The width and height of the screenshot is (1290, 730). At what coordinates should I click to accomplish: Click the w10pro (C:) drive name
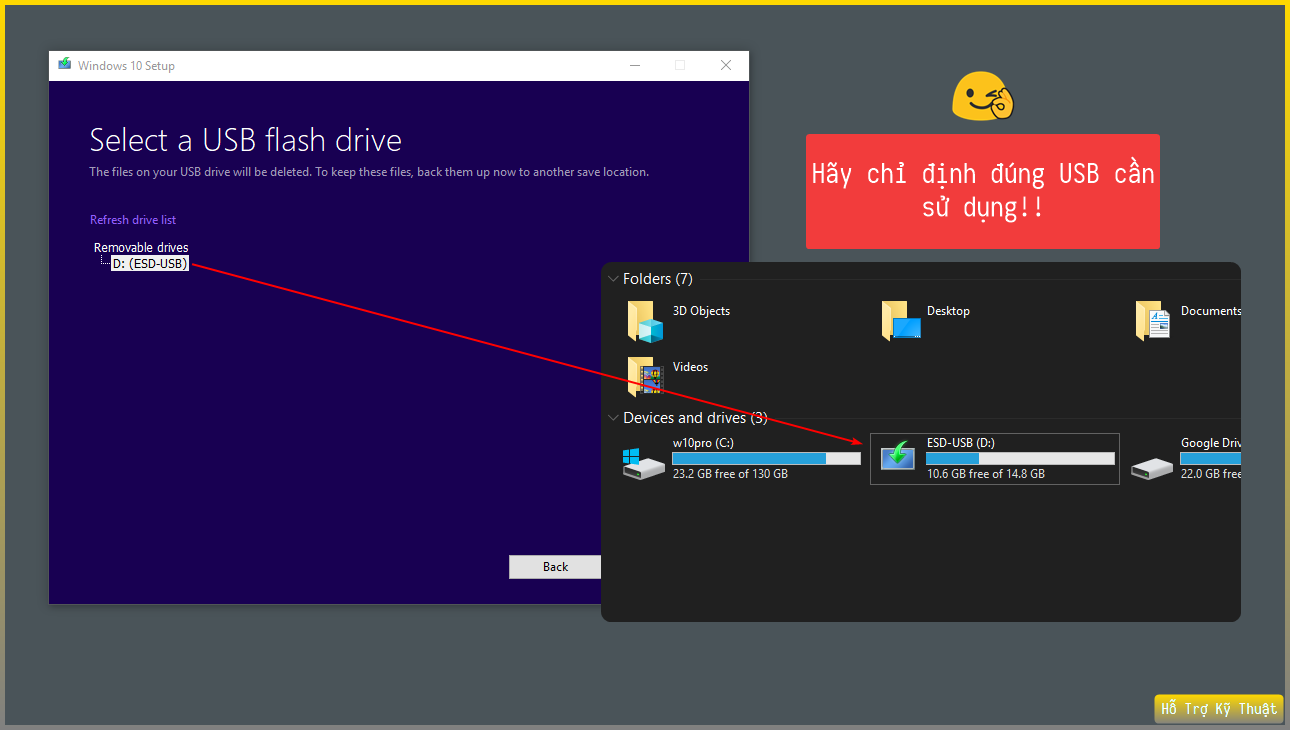point(704,443)
